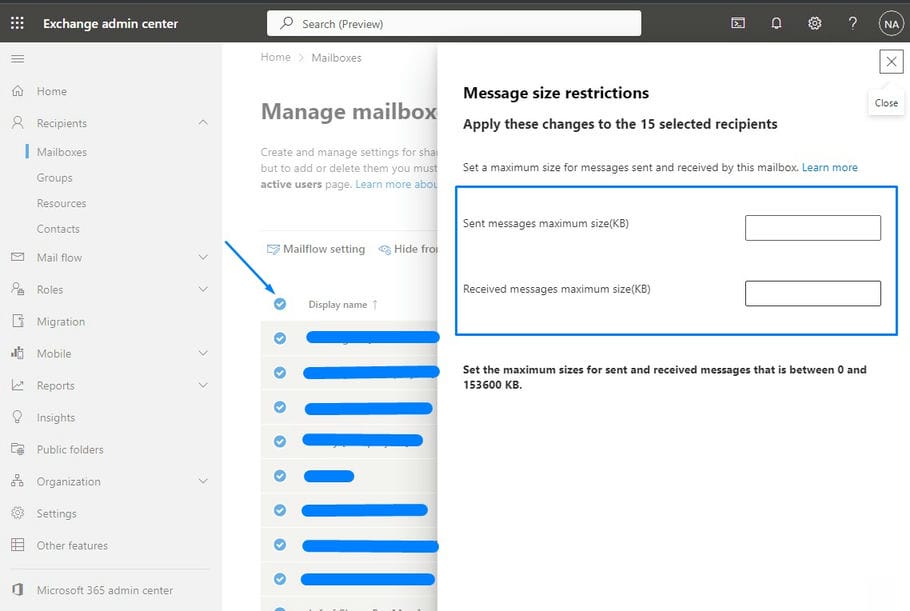
Task: Collapse the navigation hamburger menu
Action: coord(17,59)
